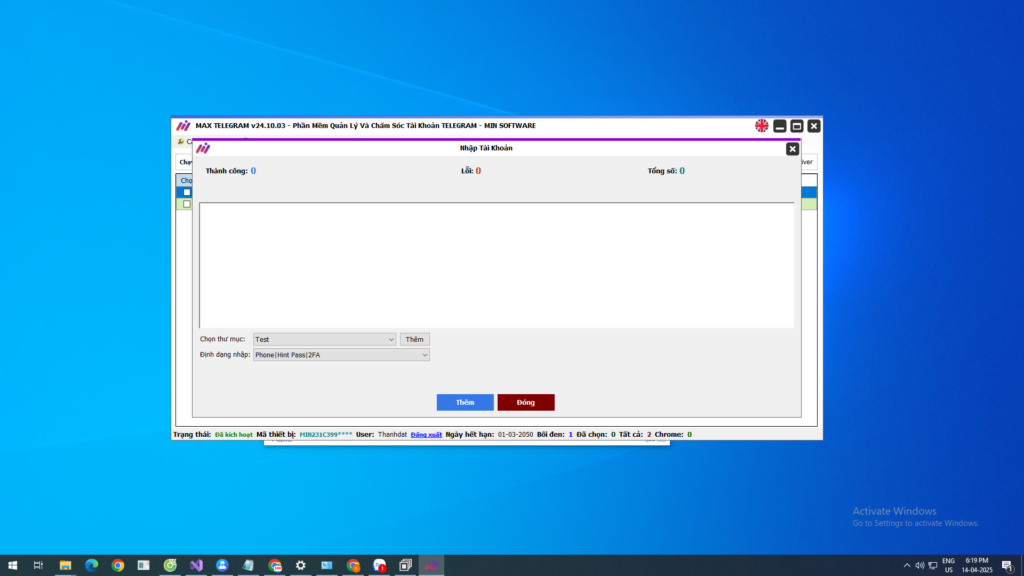Show hidden system tray icons

[907, 565]
